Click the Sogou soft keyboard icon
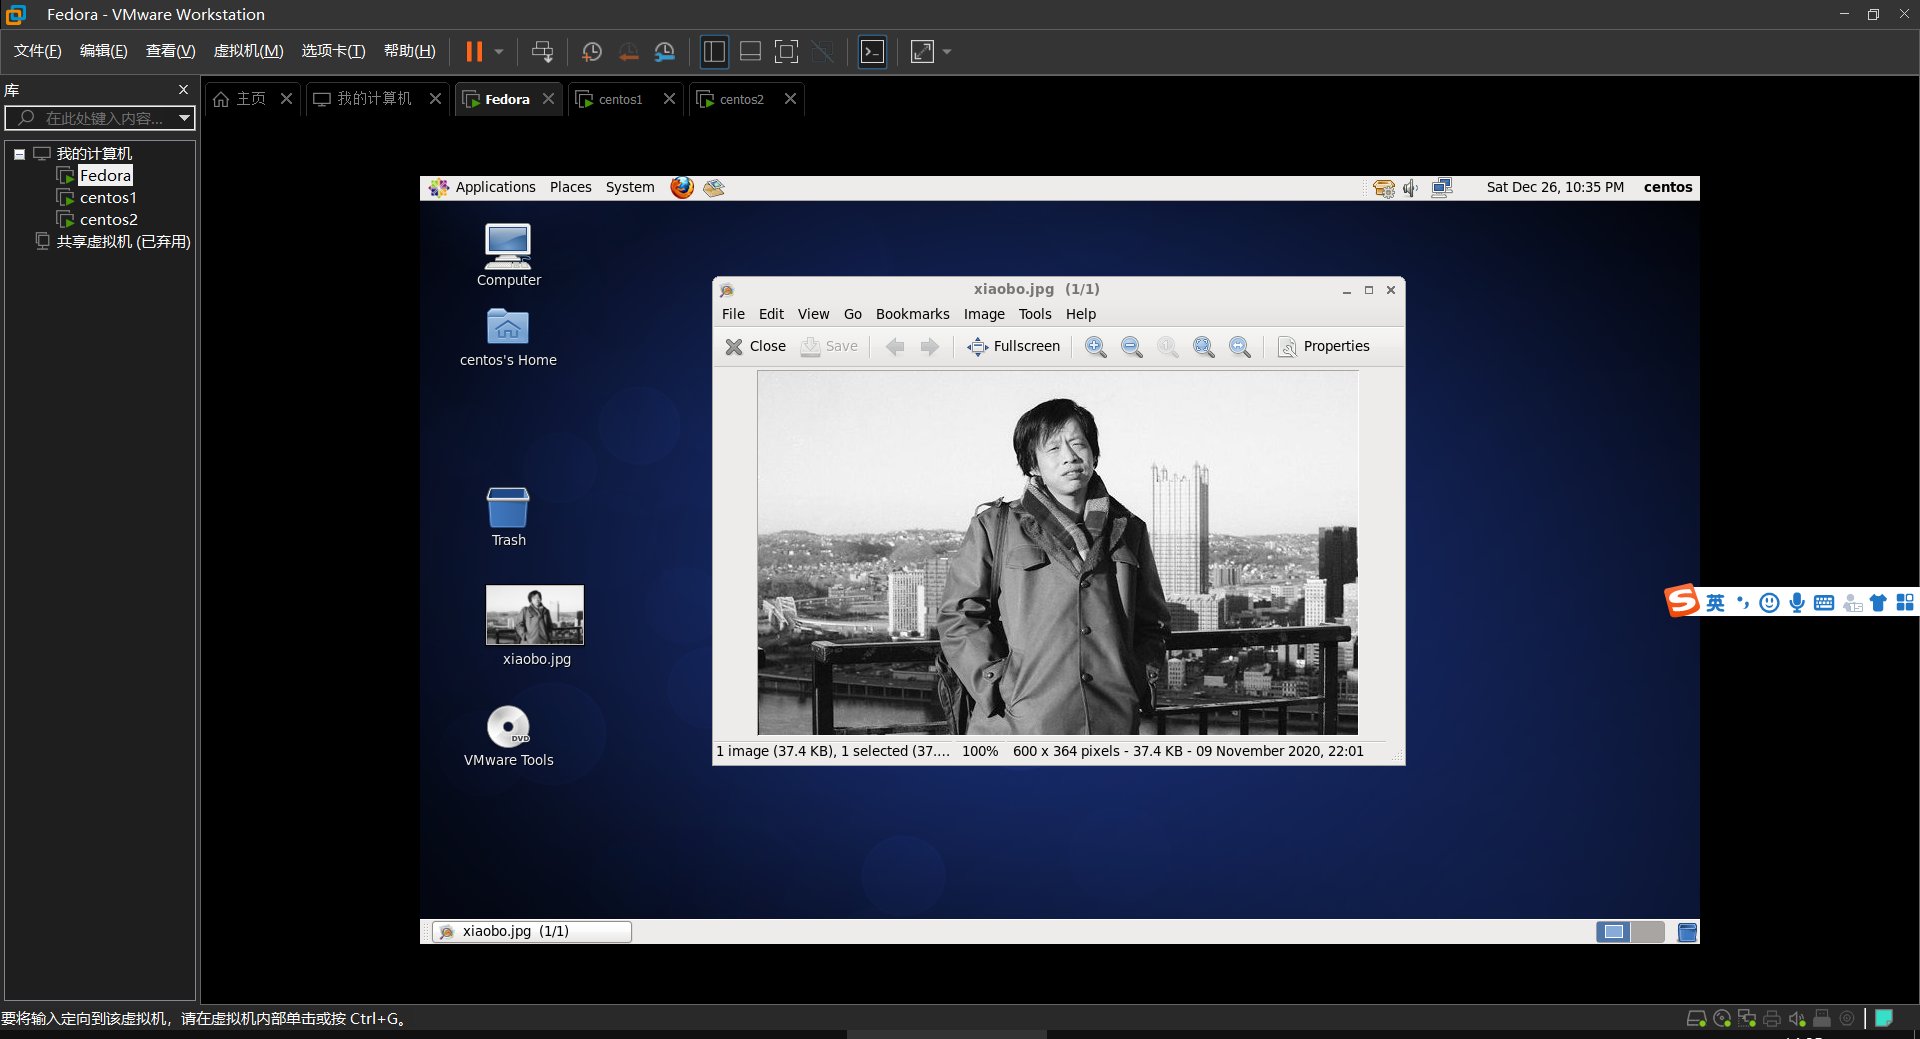Image resolution: width=1920 pixels, height=1039 pixels. click(1824, 602)
